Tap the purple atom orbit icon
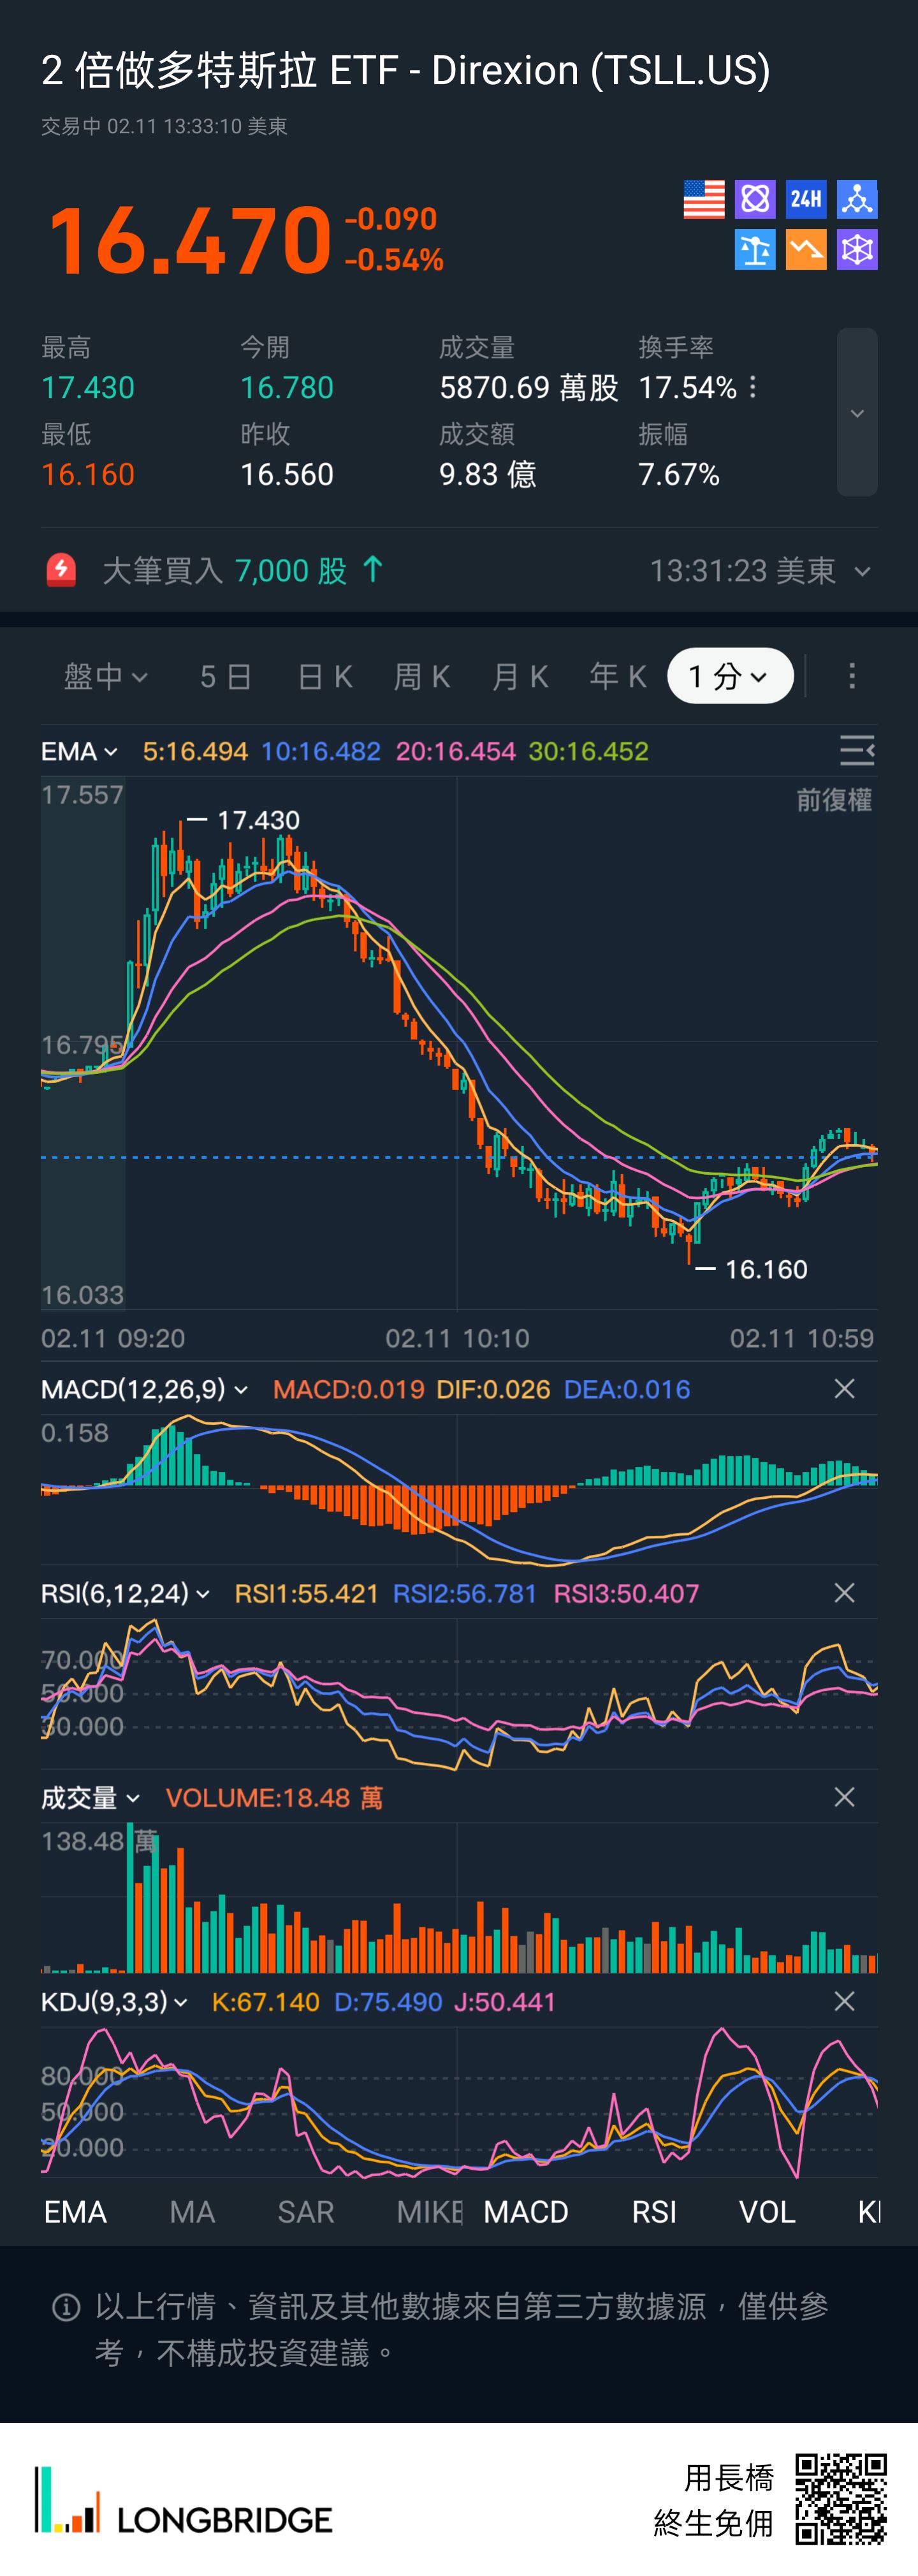The width and height of the screenshot is (918, 2576). point(754,199)
